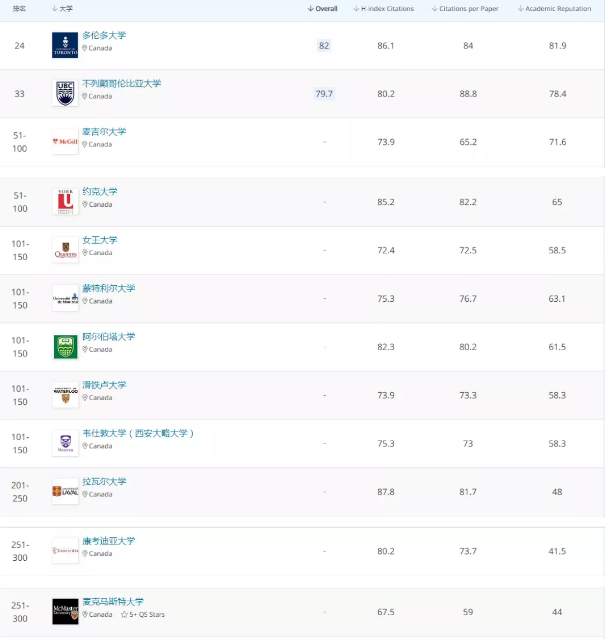
Task: Click the UBC crest logo
Action: click(65, 93)
